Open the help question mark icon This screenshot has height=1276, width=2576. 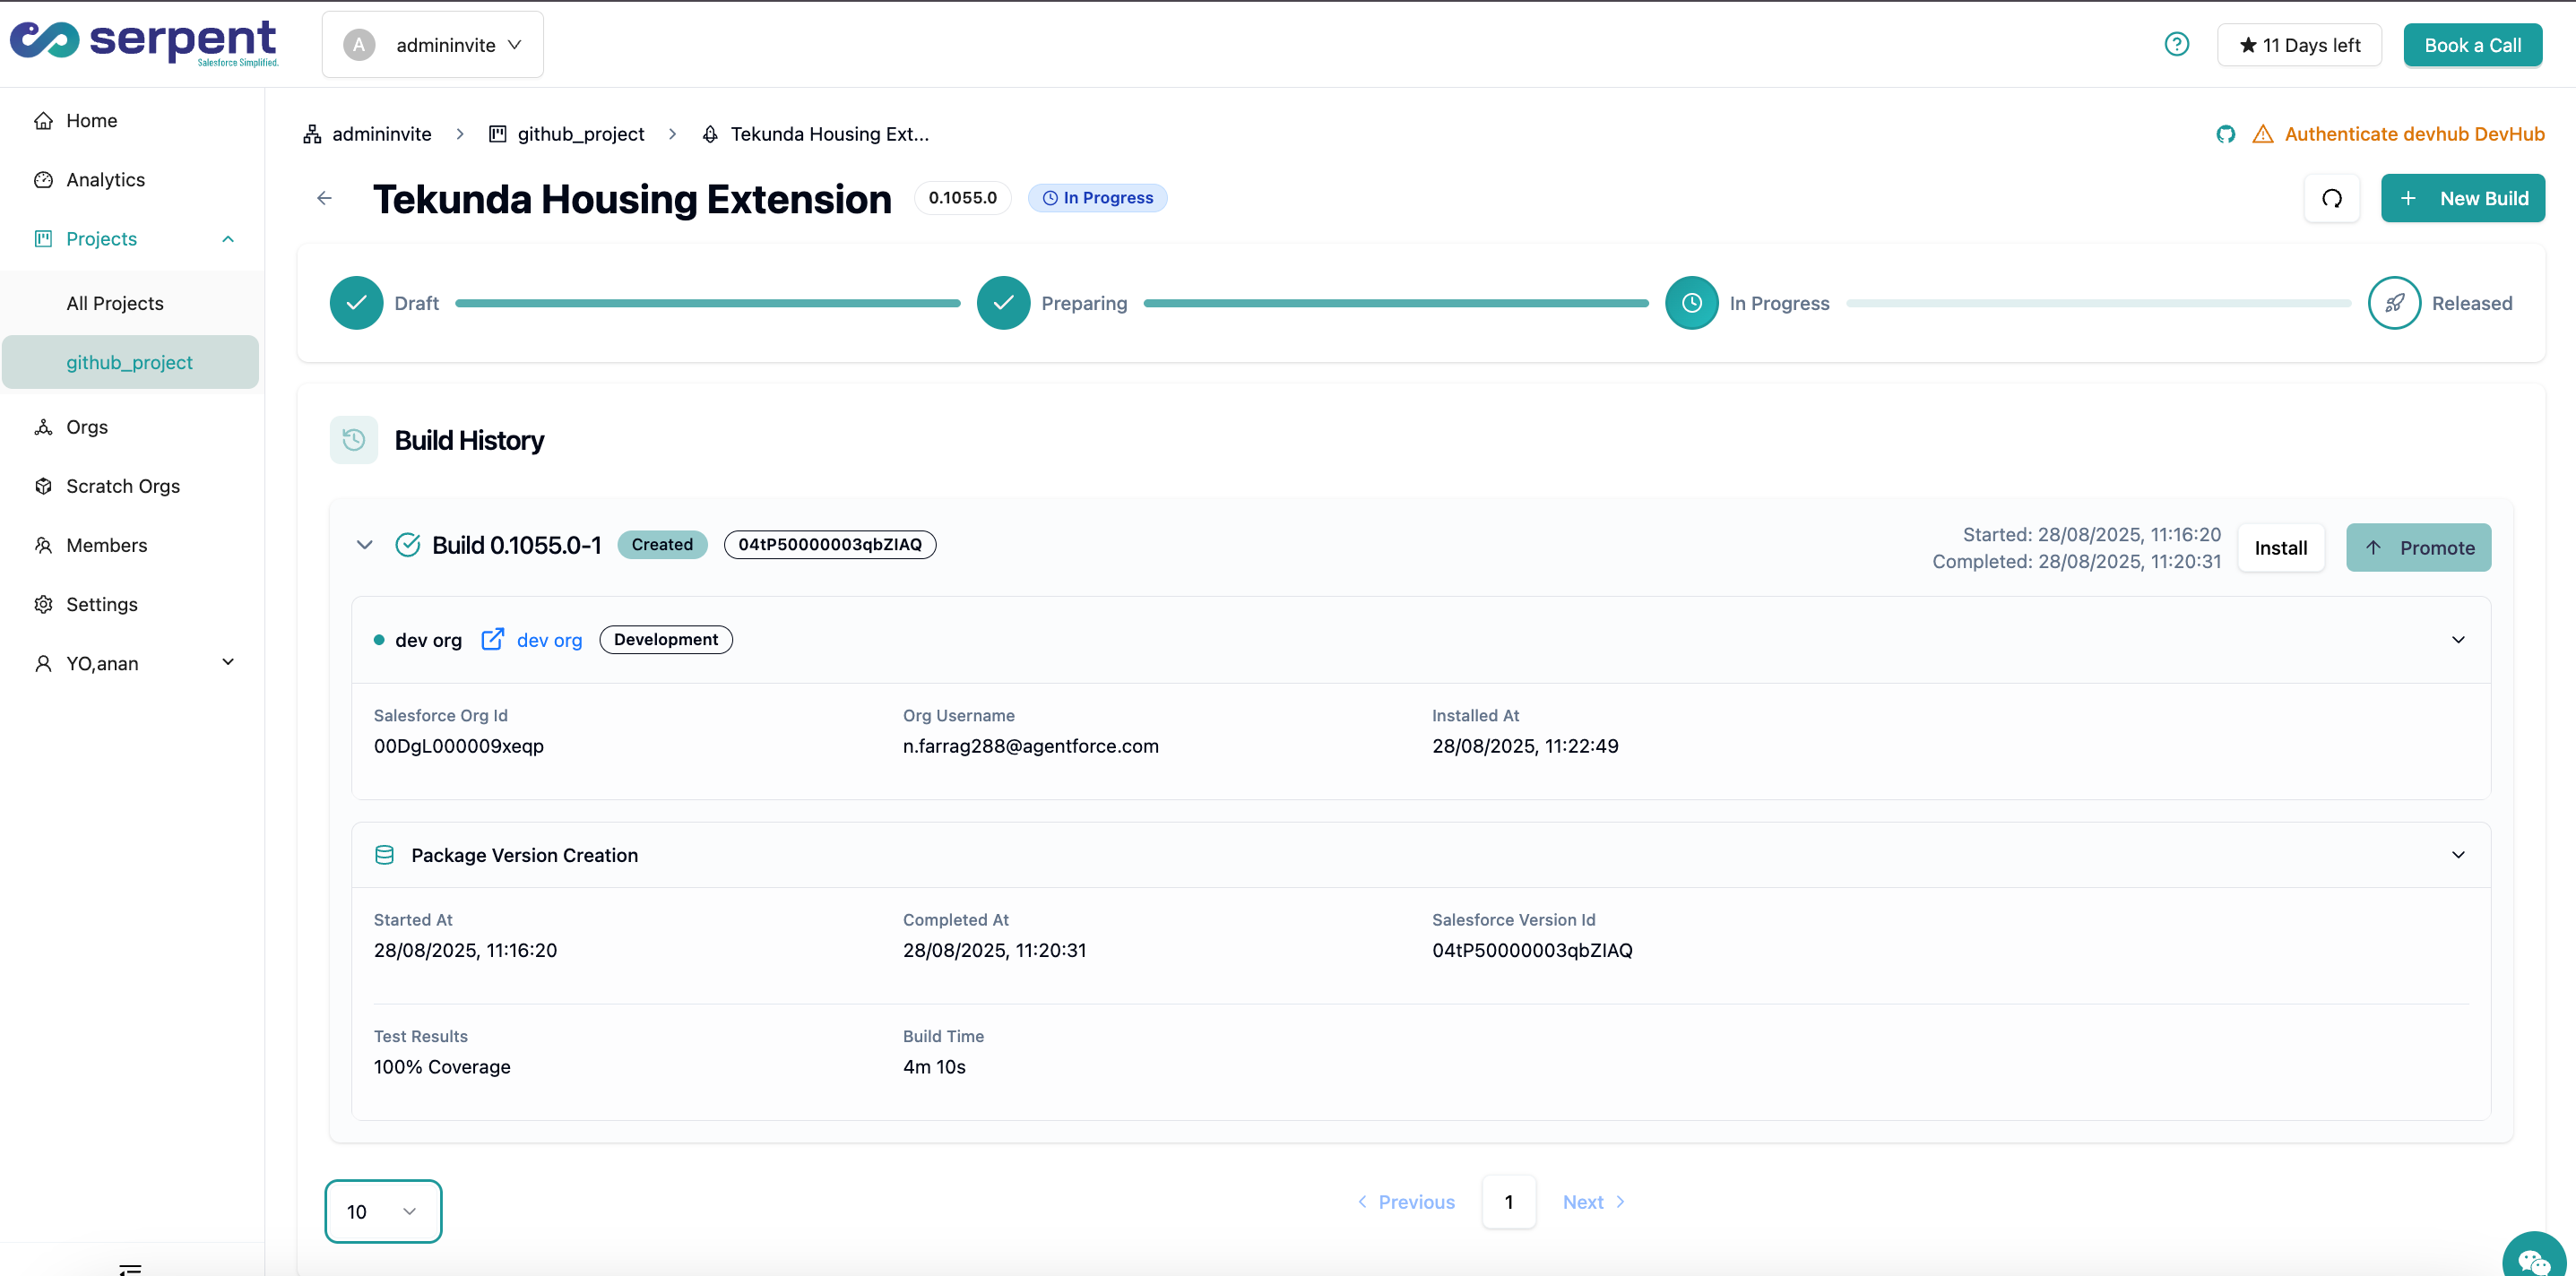[2177, 44]
